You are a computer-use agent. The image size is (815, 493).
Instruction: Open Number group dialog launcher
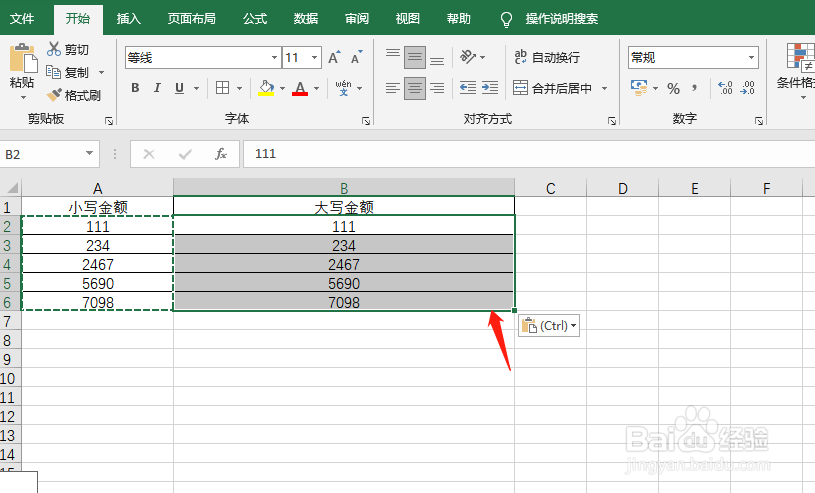point(759,121)
